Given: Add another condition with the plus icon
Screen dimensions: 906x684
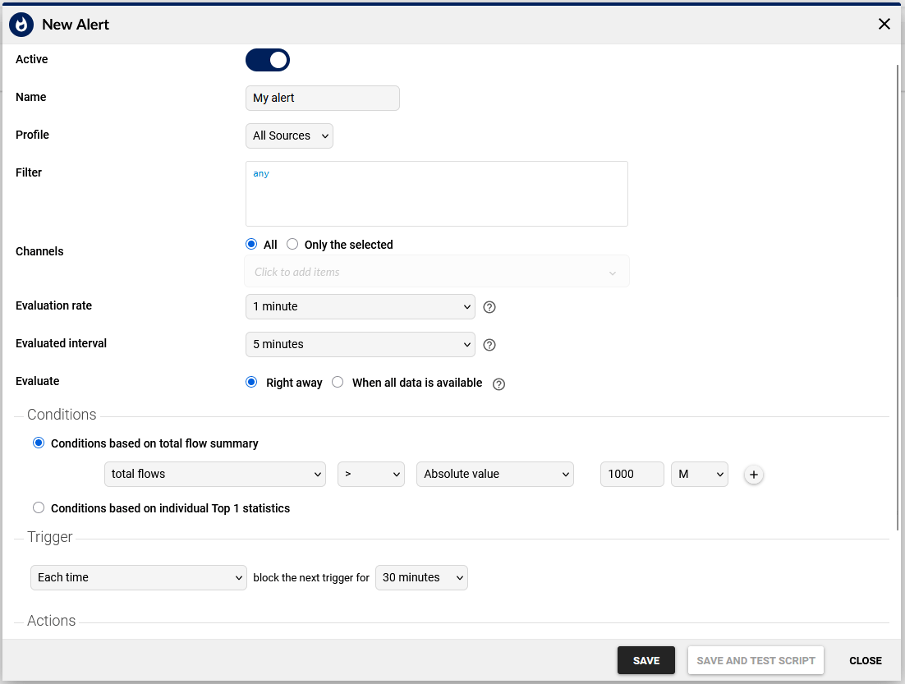Looking at the screenshot, I should click(753, 474).
